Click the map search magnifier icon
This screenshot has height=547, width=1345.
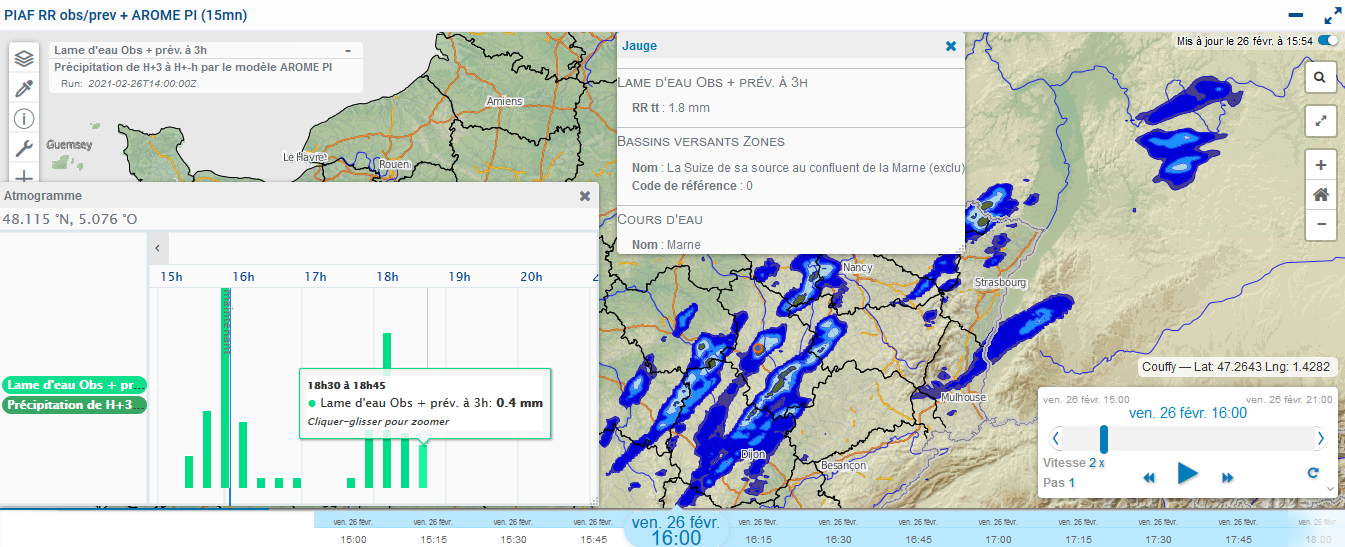coord(1320,77)
